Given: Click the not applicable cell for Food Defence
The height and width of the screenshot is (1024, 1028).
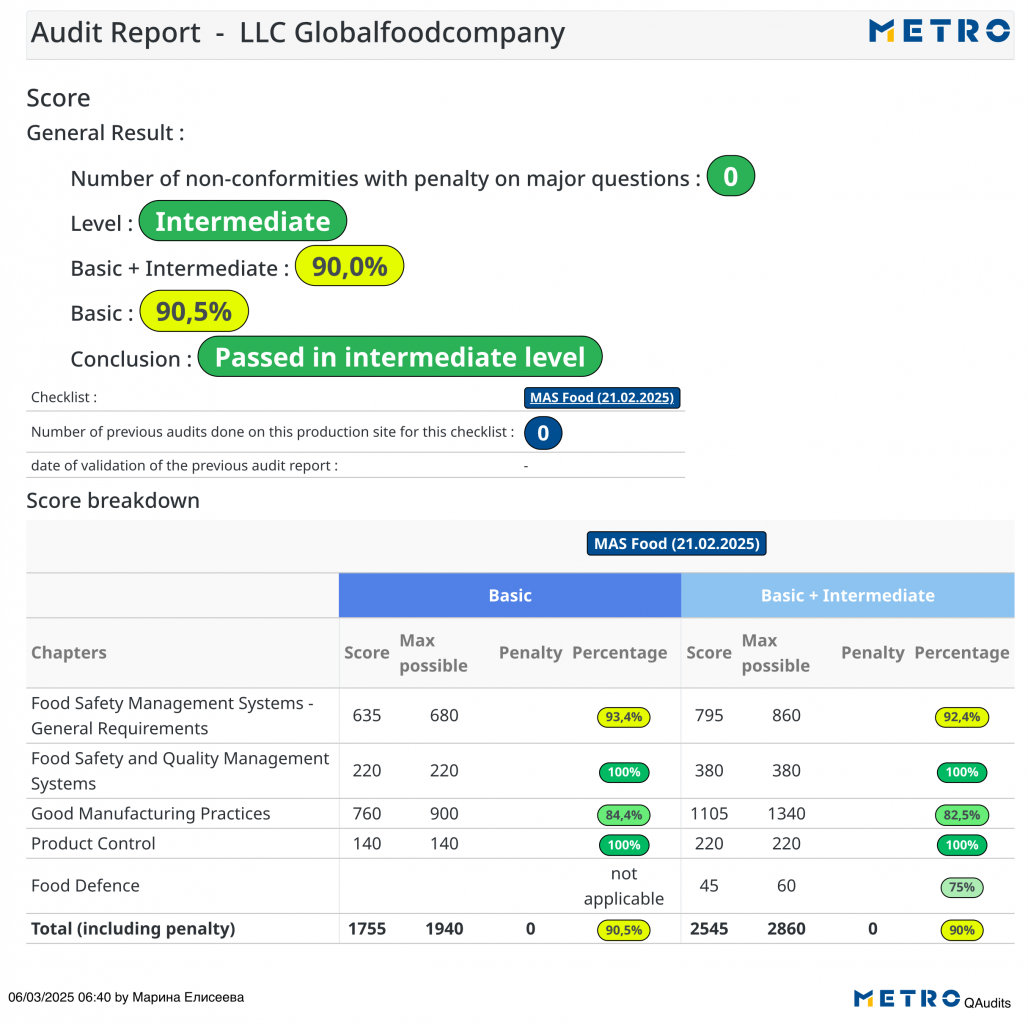Looking at the screenshot, I should 623,886.
